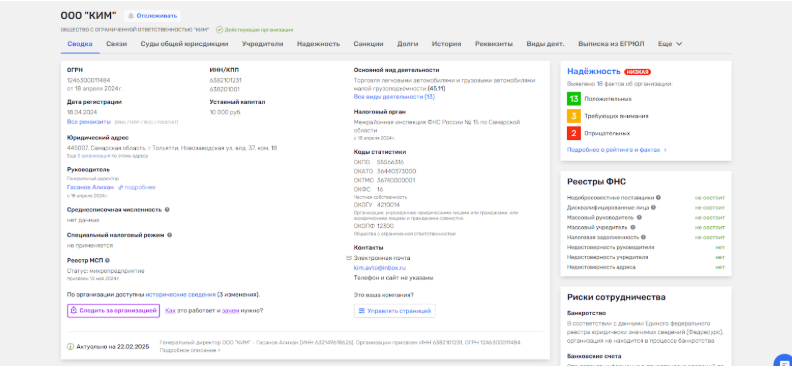This screenshot has width=792, height=372.
Task: Click the blue chat widget icon
Action: coord(783,363)
